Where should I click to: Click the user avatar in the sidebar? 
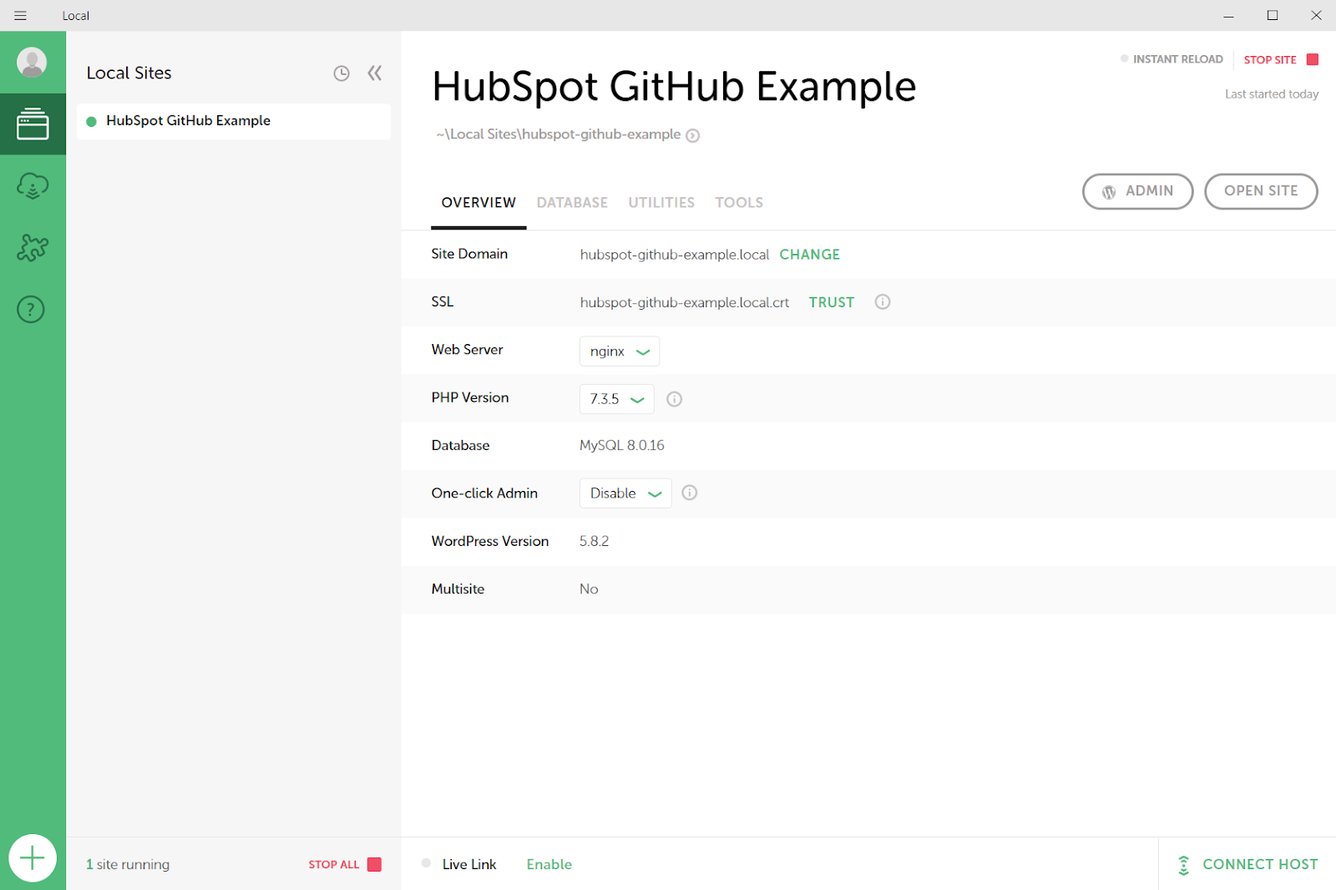coord(33,61)
